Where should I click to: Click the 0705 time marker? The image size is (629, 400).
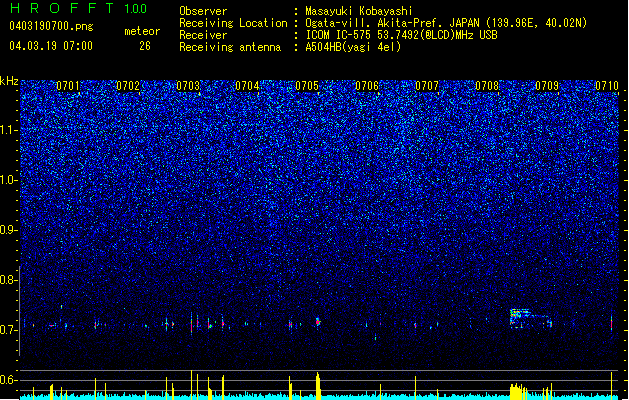click(307, 86)
